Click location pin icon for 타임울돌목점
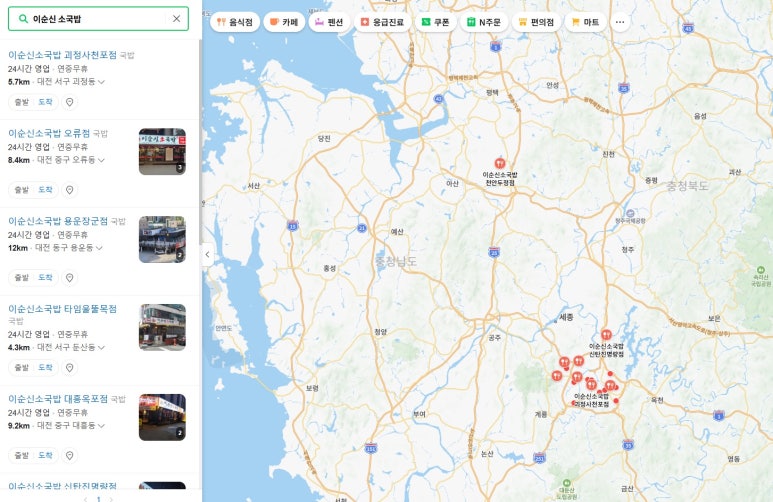 [x=70, y=367]
